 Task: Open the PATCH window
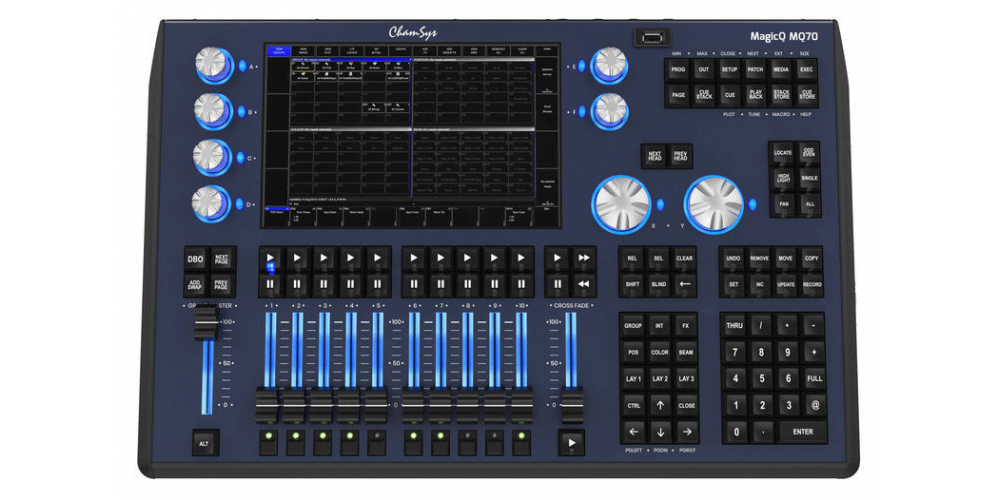point(756,70)
